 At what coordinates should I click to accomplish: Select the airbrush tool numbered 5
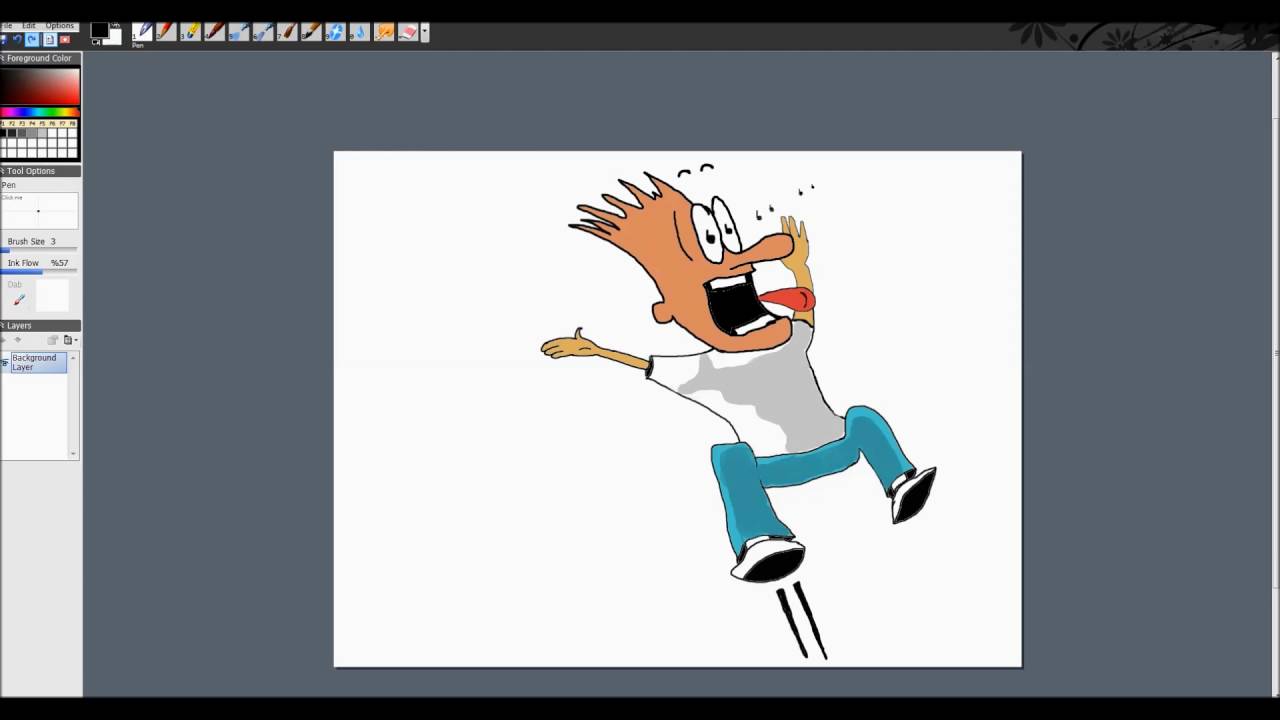tap(238, 32)
